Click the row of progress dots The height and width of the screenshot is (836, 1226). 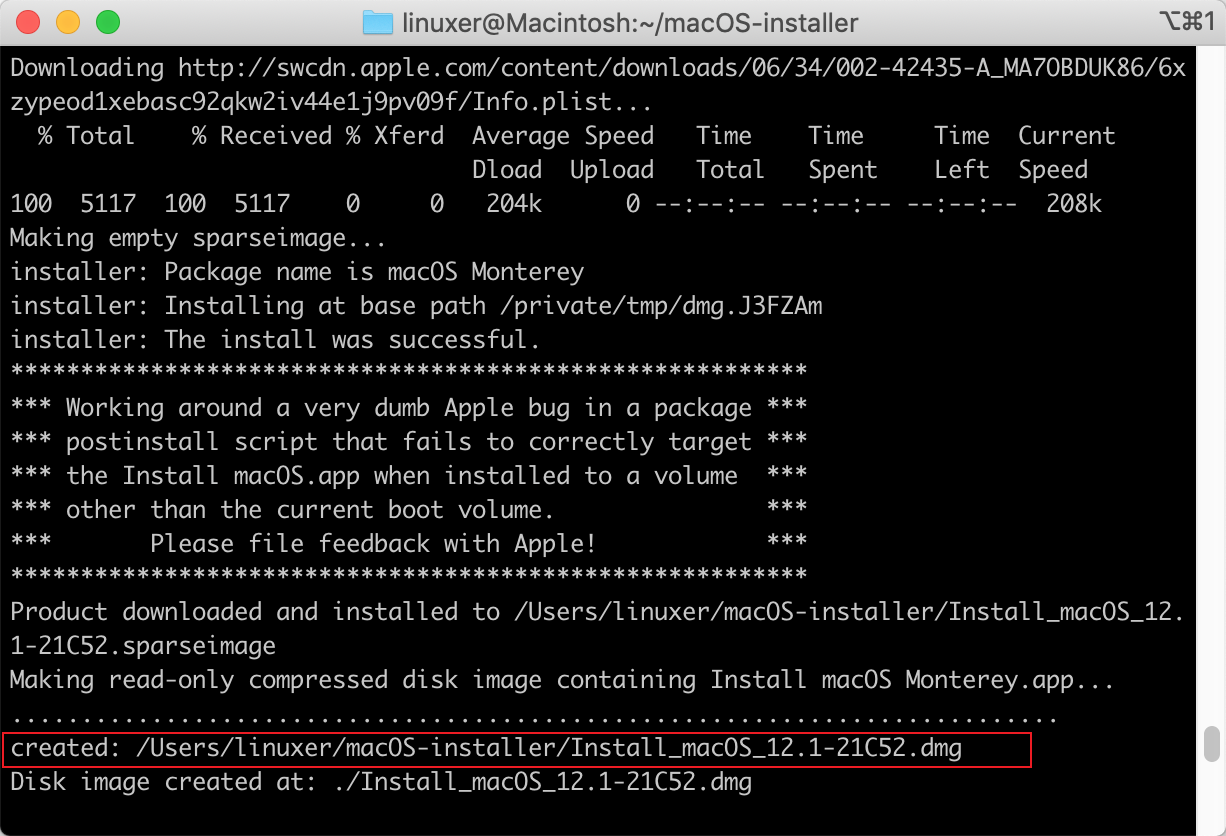click(x=533, y=714)
